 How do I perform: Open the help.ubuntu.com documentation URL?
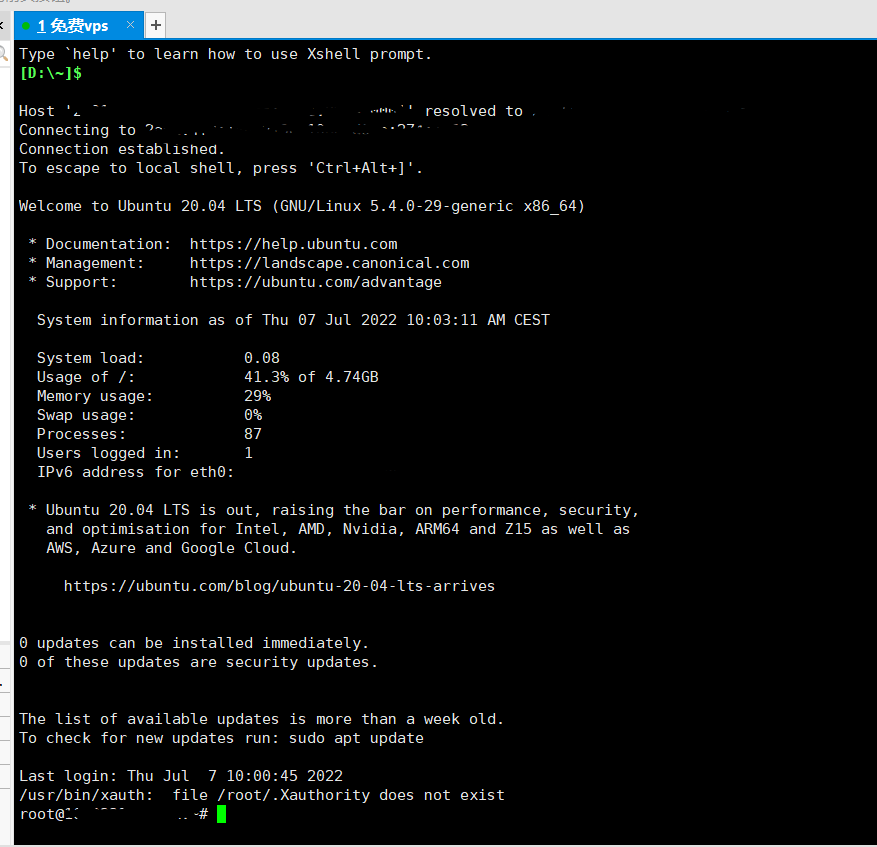293,244
